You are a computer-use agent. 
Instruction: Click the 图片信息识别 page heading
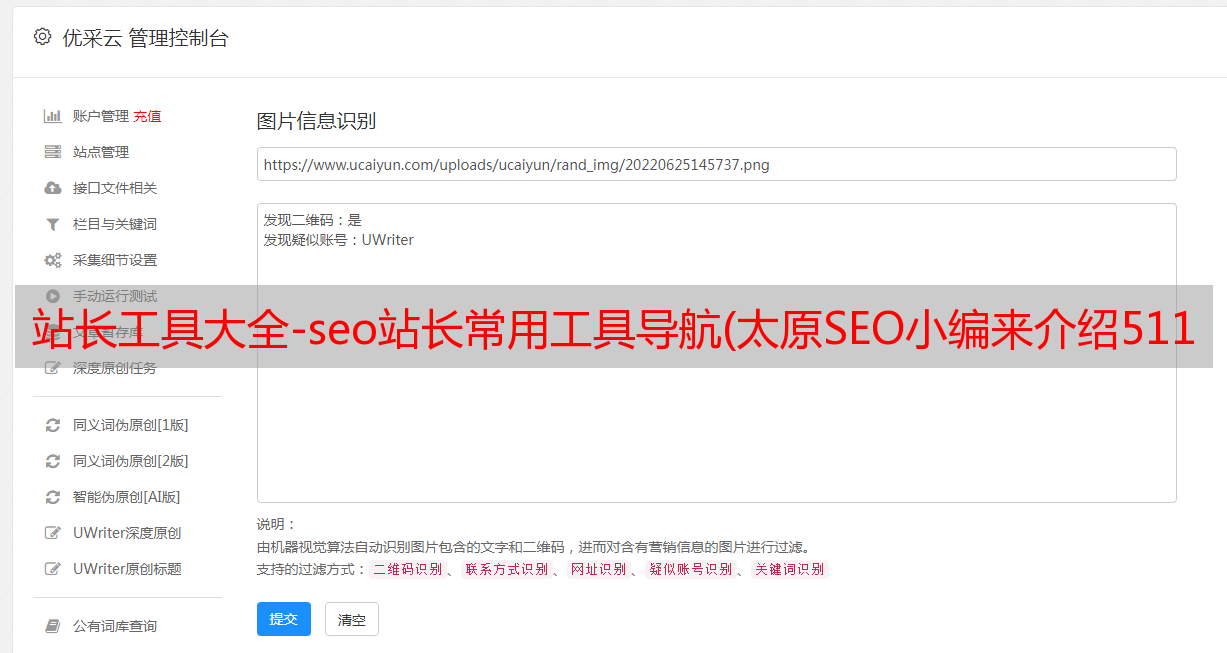[316, 121]
